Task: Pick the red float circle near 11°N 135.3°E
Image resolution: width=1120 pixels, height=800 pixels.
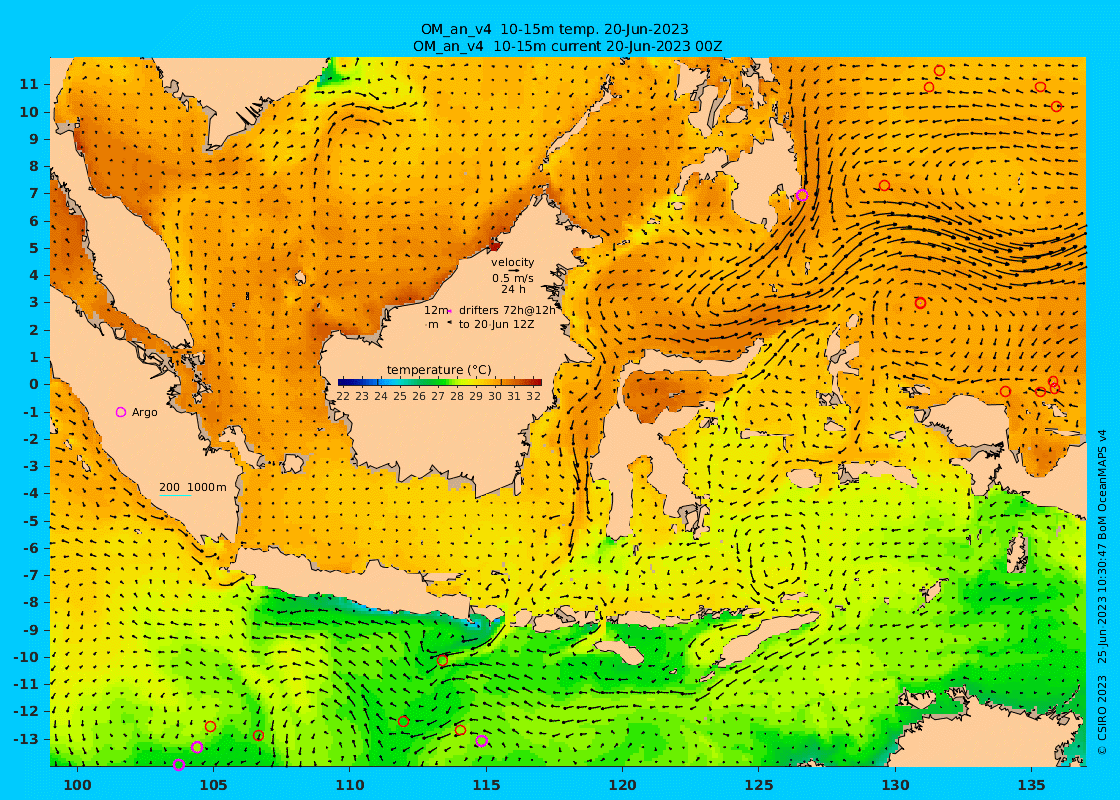Action: (x=1040, y=87)
